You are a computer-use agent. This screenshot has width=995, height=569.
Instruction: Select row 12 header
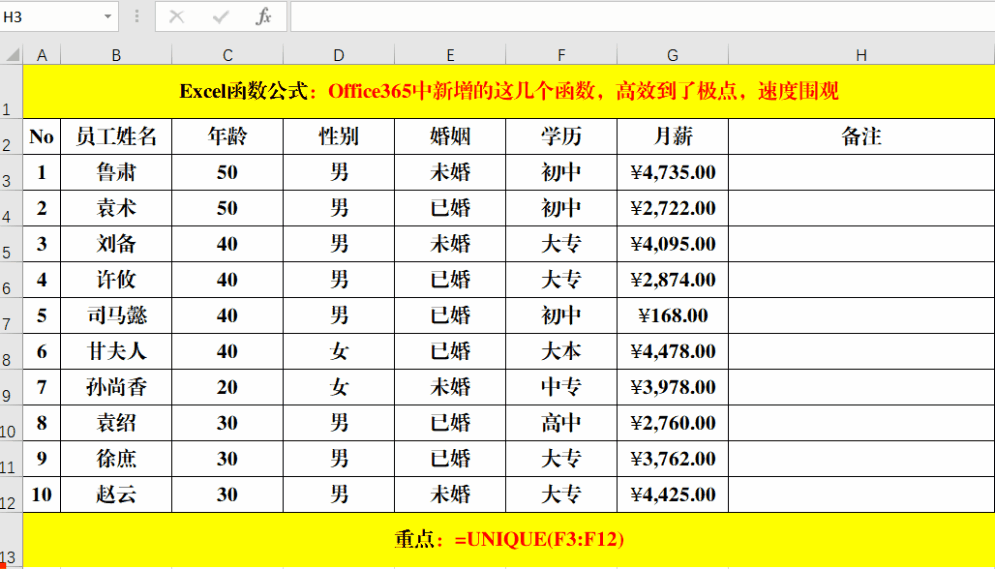(11, 495)
